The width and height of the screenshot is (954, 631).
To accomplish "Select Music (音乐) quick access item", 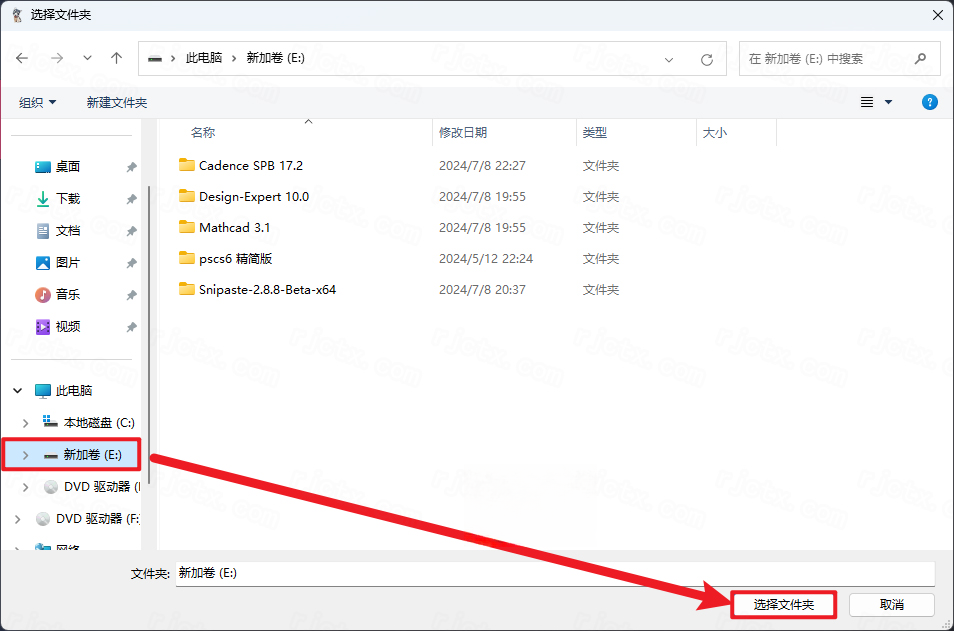I will (x=68, y=295).
